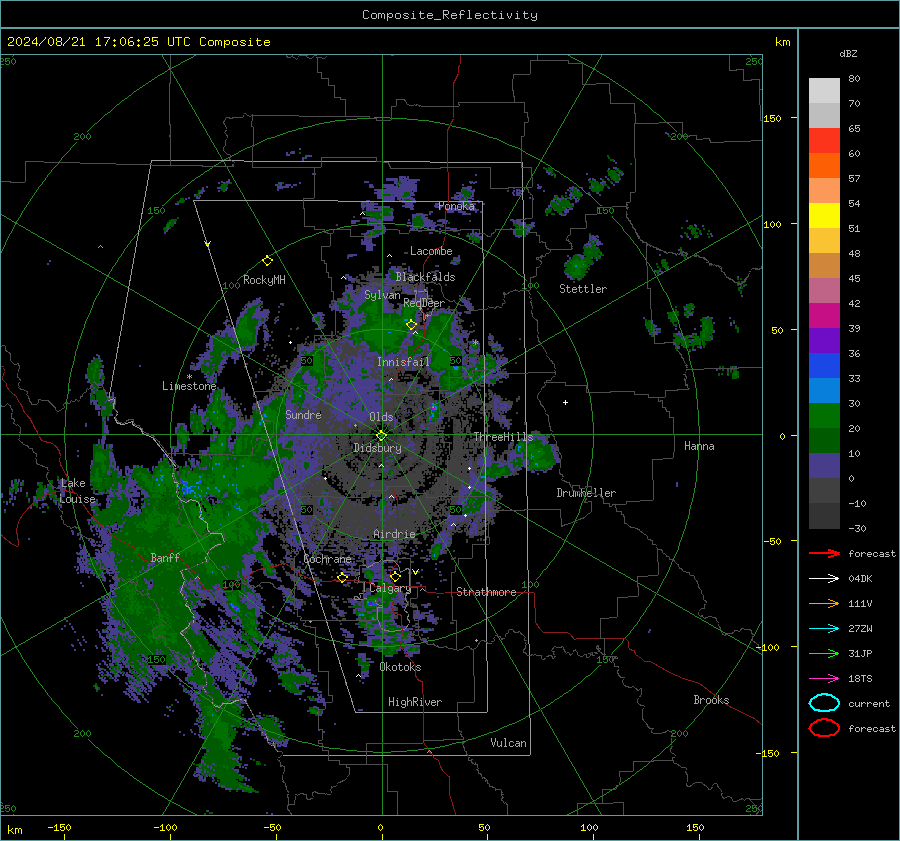This screenshot has width=900, height=841.
Task: Click the Composite_Reflectivity title
Action: point(450,15)
